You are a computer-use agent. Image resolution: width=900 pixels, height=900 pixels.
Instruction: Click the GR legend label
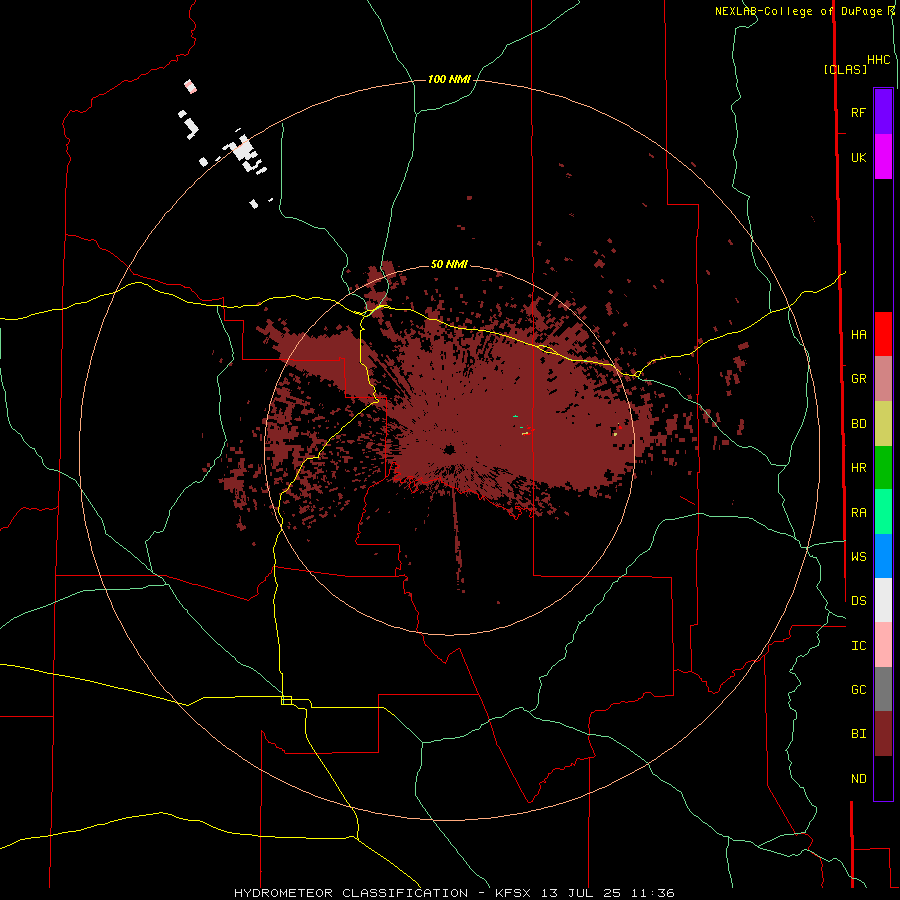858,379
